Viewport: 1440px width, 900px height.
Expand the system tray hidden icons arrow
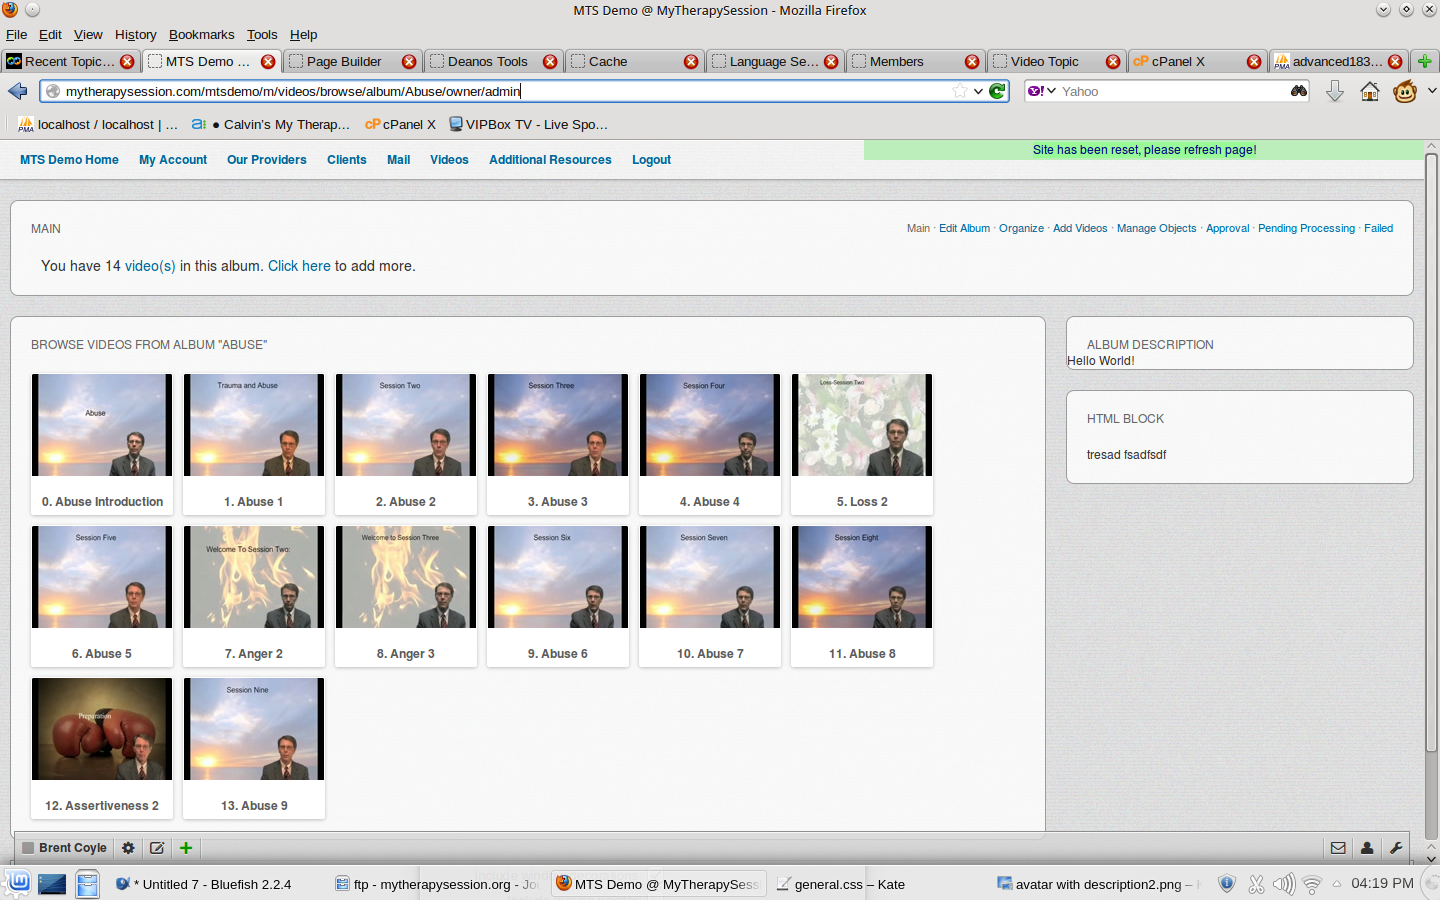tap(1336, 884)
